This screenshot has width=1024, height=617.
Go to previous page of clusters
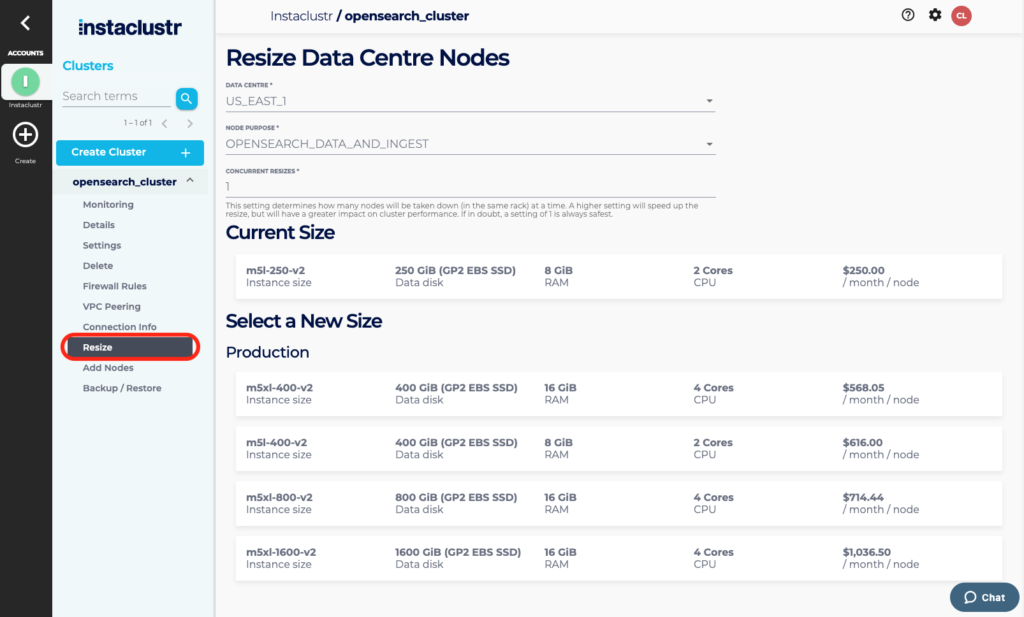(164, 123)
